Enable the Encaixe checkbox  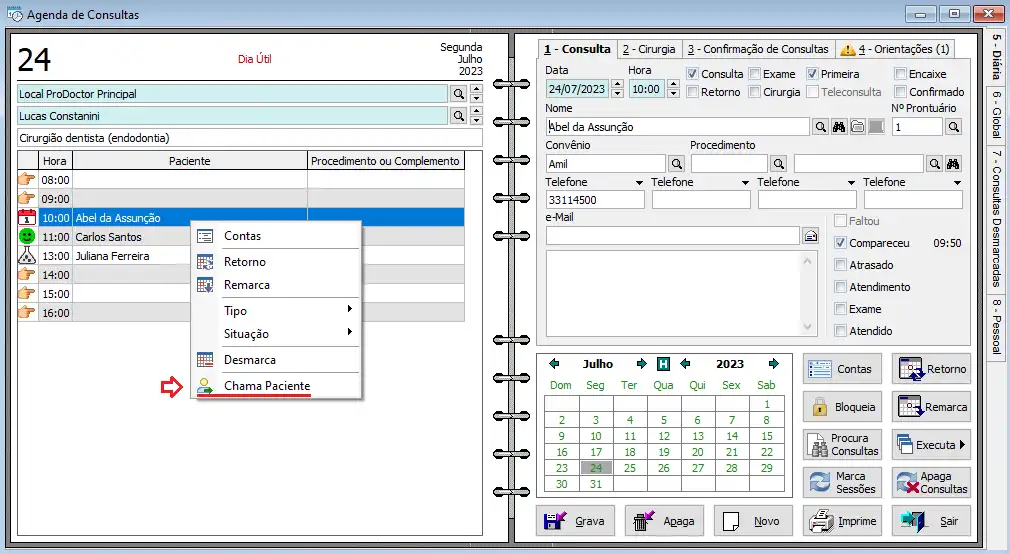tap(900, 74)
